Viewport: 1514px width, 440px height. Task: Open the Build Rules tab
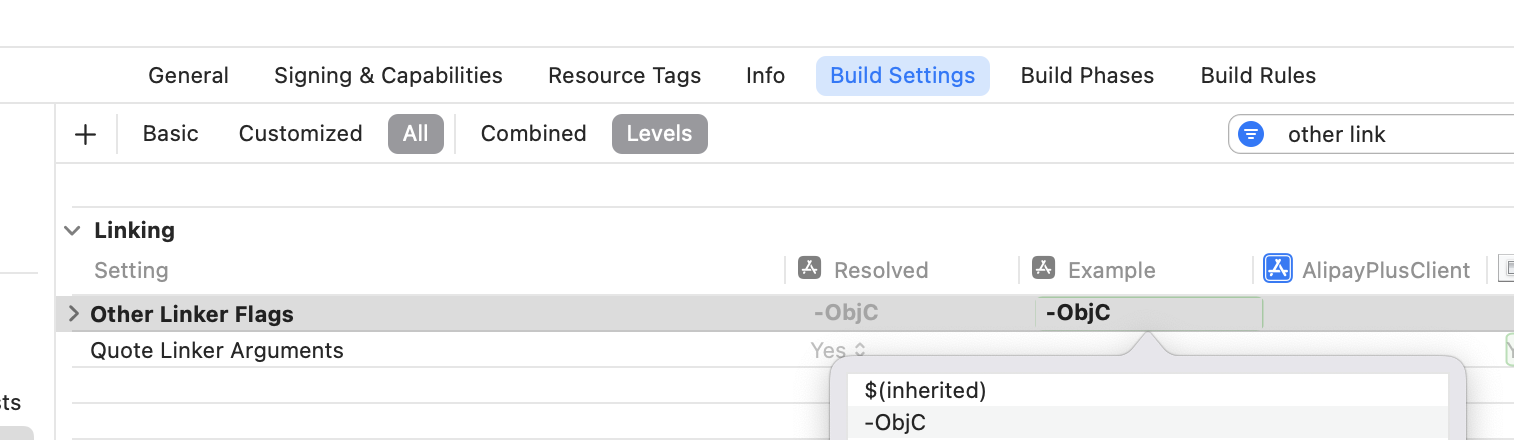tap(1258, 76)
